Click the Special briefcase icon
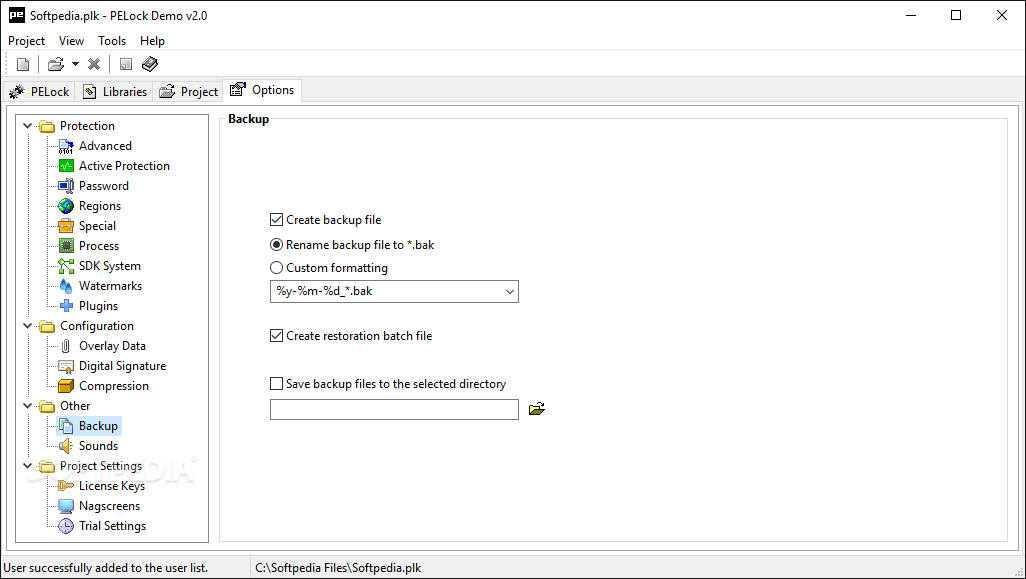 click(66, 226)
